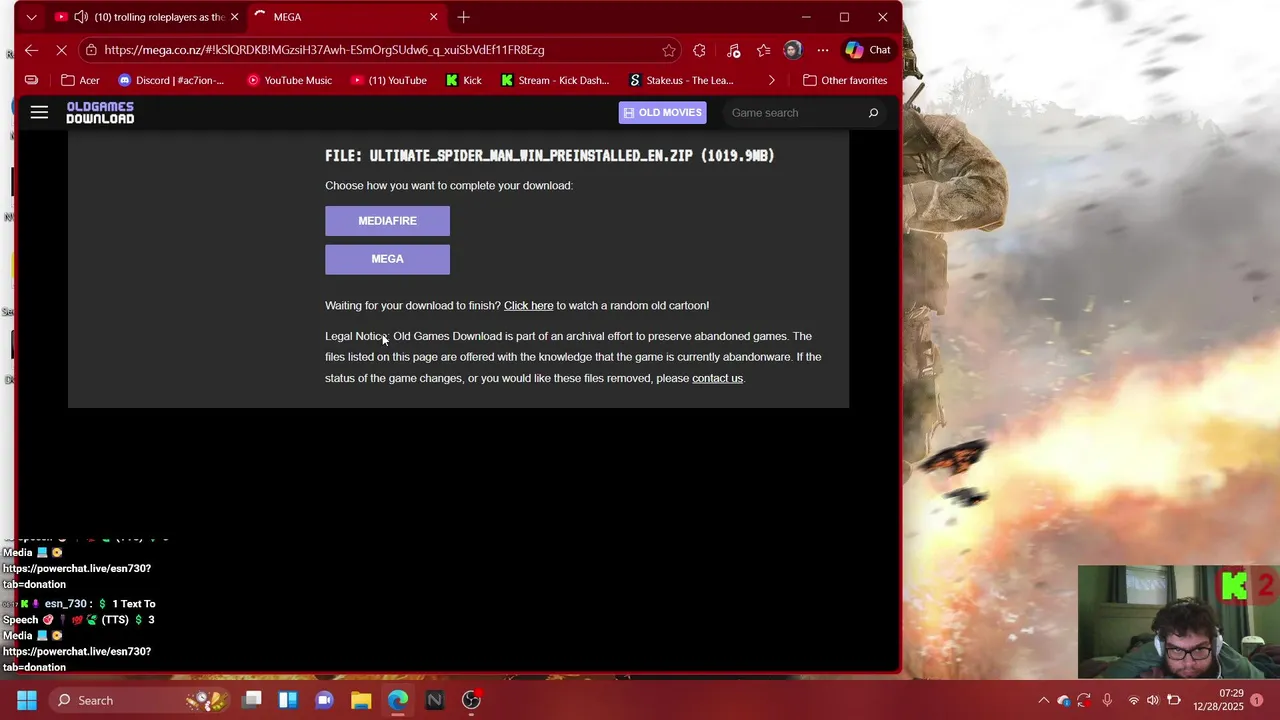Open Task View on the taskbar
Image resolution: width=1280 pixels, height=720 pixels.
252,700
